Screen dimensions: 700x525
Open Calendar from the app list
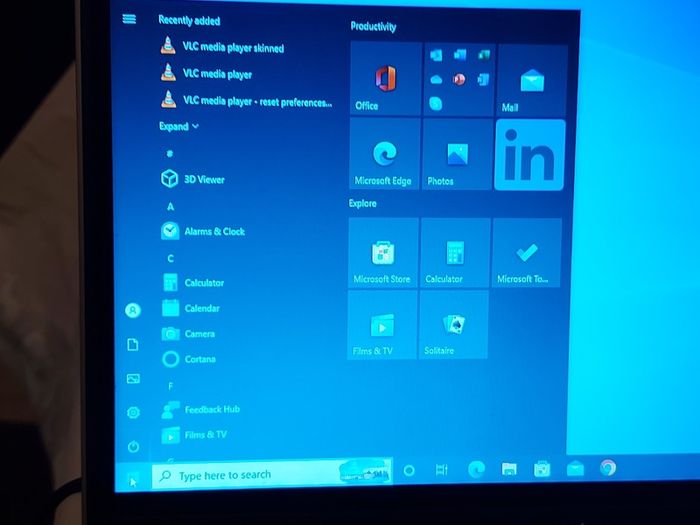191,308
